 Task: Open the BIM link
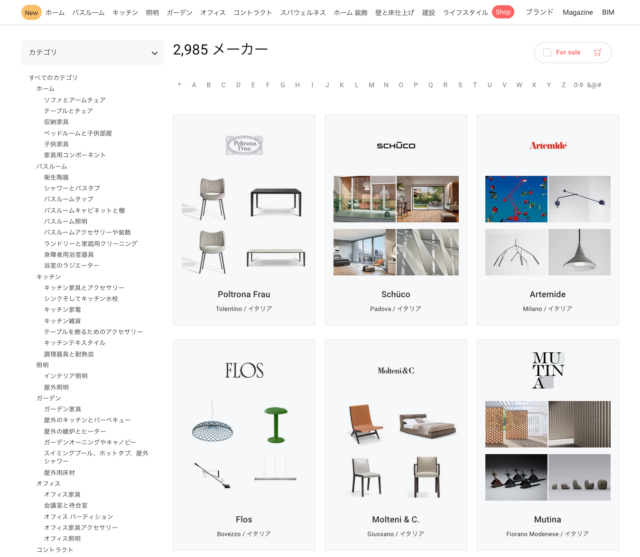tap(608, 12)
